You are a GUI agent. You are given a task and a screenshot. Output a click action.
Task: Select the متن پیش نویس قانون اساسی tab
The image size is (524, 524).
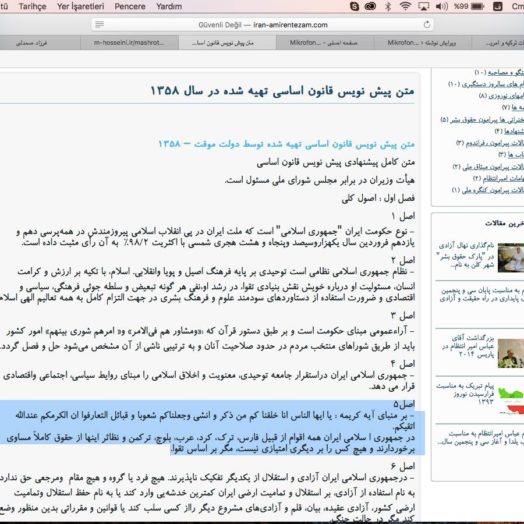coord(227,43)
